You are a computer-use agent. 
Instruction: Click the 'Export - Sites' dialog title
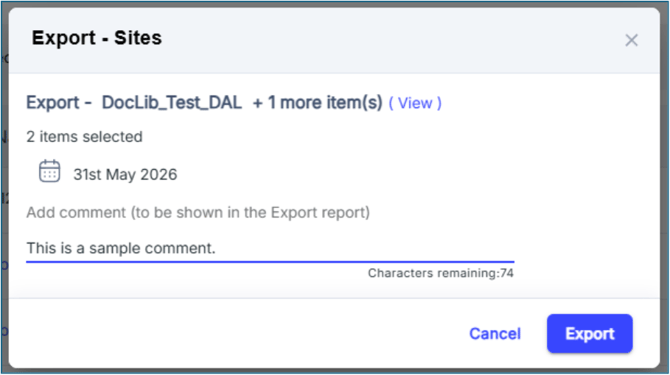coord(97,38)
